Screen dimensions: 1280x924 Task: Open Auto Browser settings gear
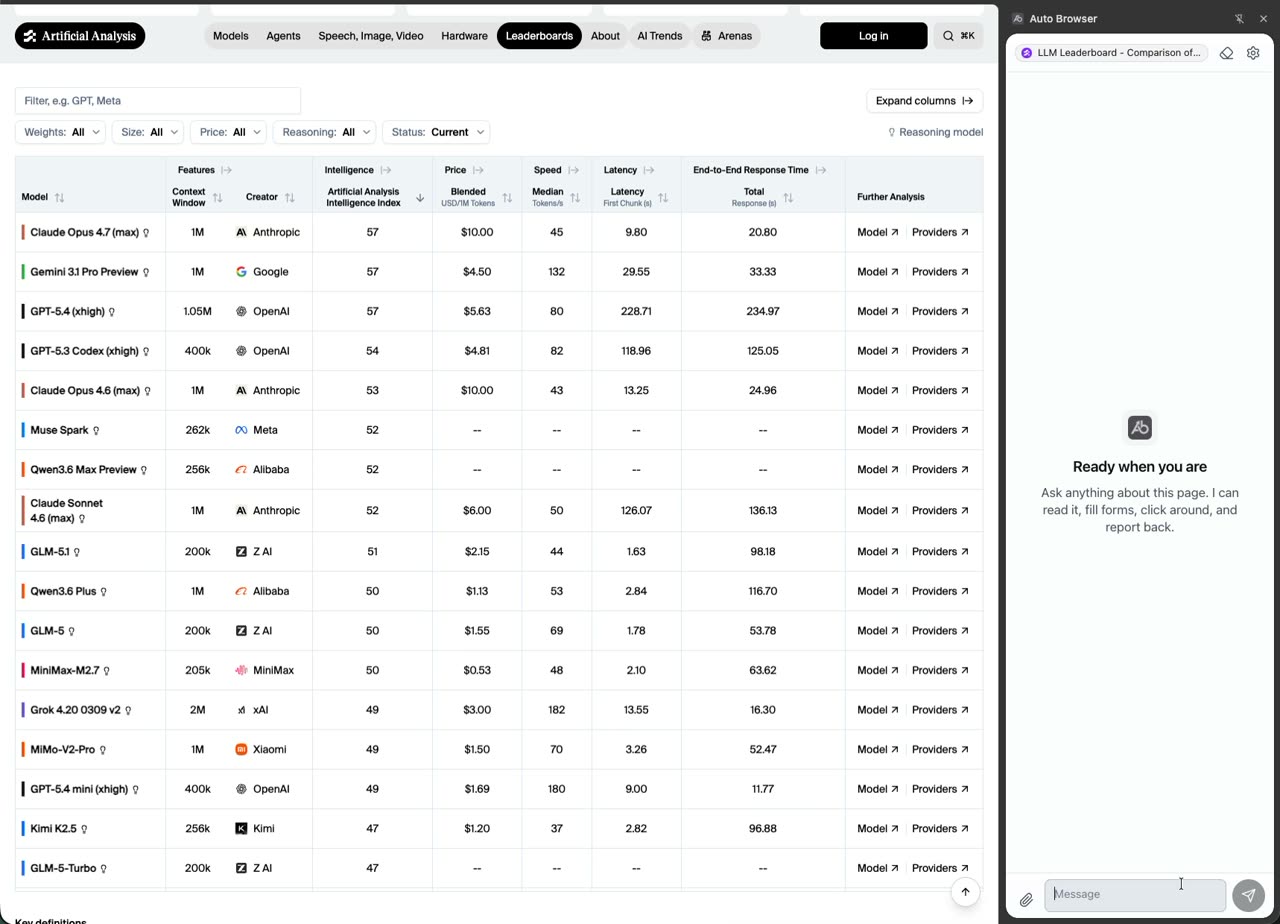(x=1253, y=53)
